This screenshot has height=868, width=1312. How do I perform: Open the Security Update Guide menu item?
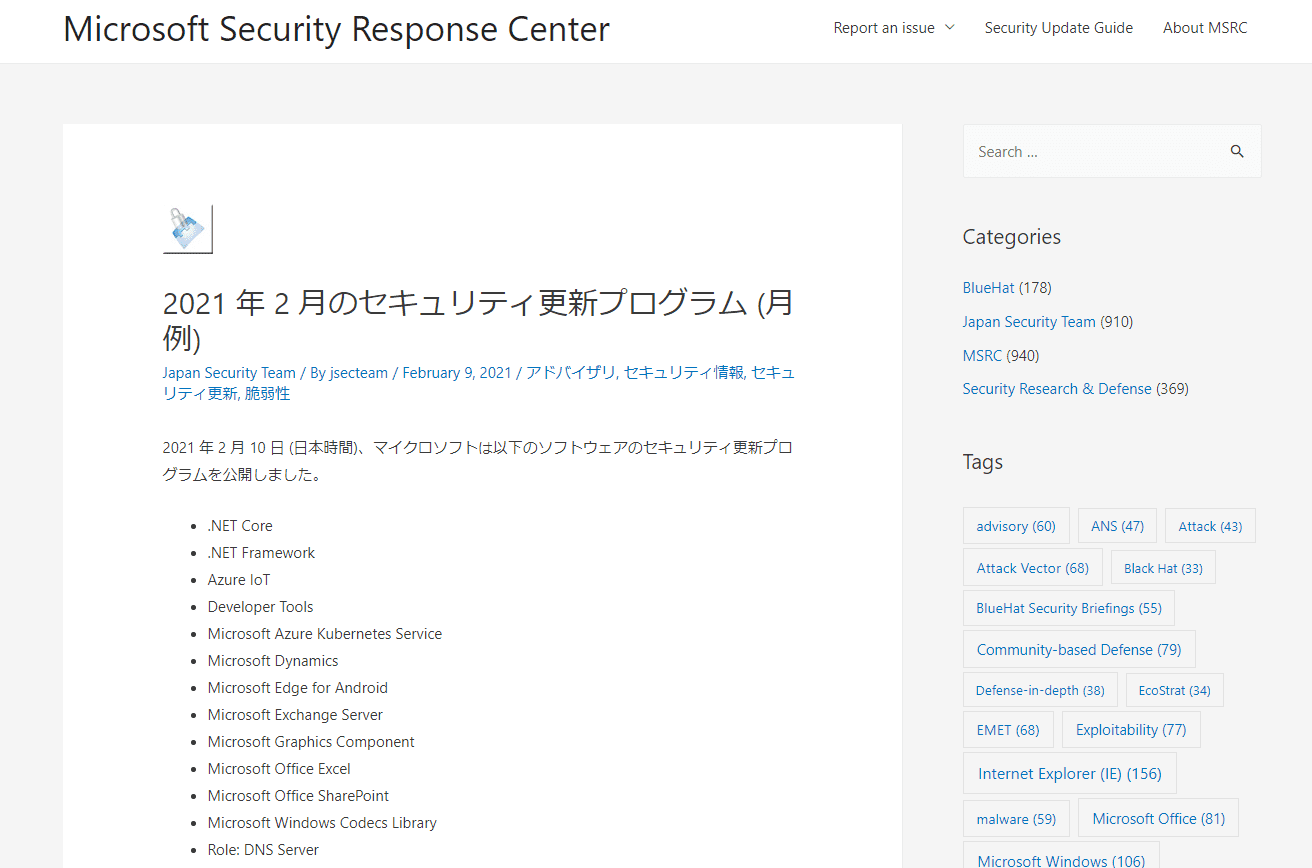point(1058,28)
